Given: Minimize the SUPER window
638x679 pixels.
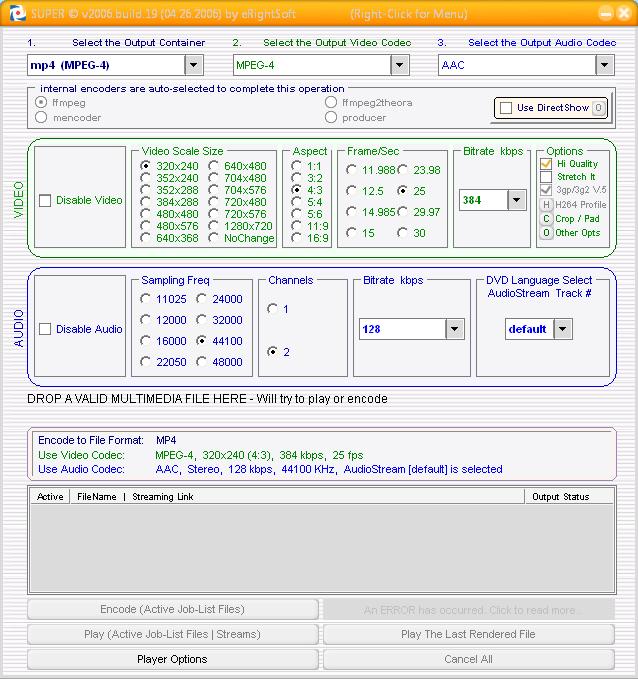Looking at the screenshot, I should coord(606,13).
